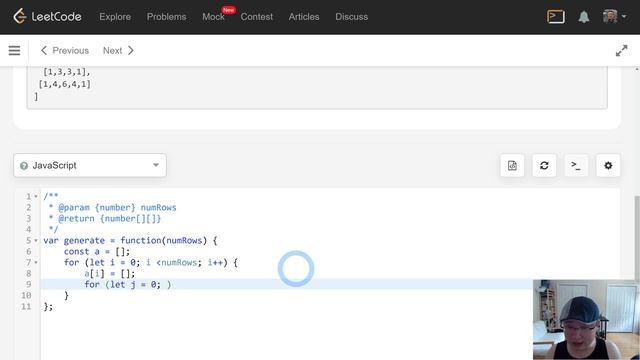Click the '[1,4,6,4,1]' example output row
Screen dimensions: 640x360
point(64,84)
